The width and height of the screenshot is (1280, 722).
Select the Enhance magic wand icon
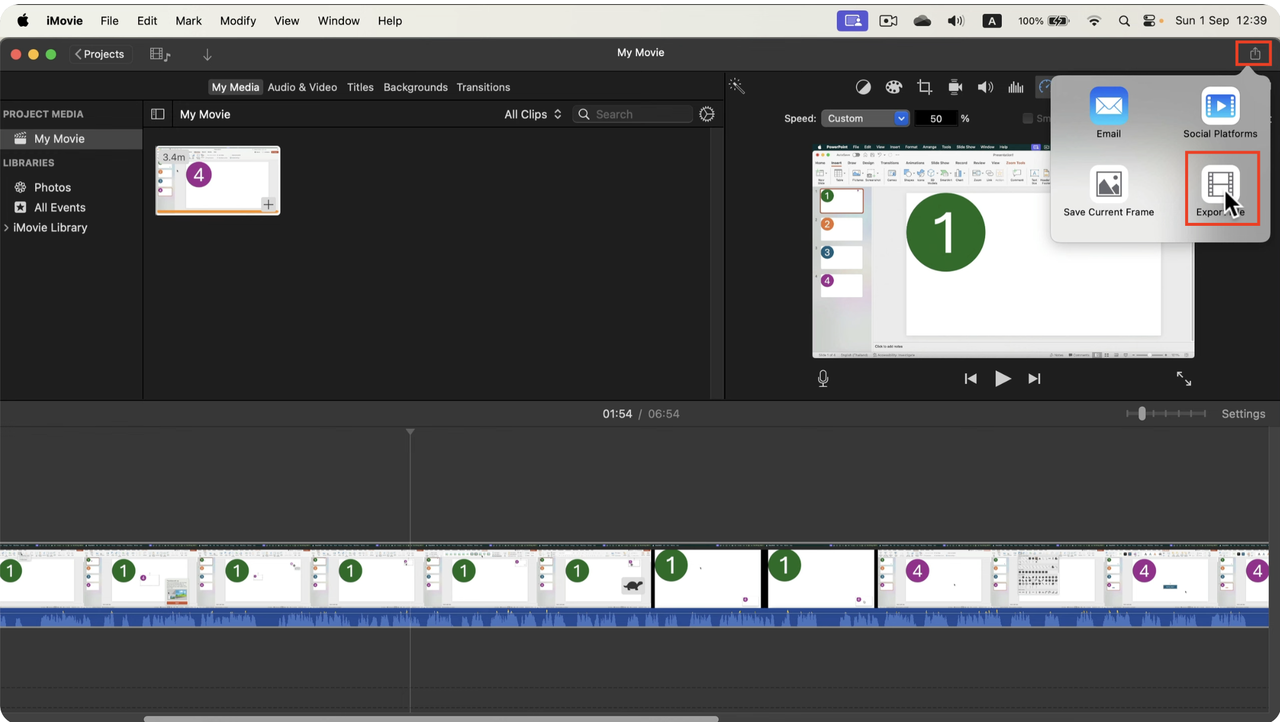(737, 86)
